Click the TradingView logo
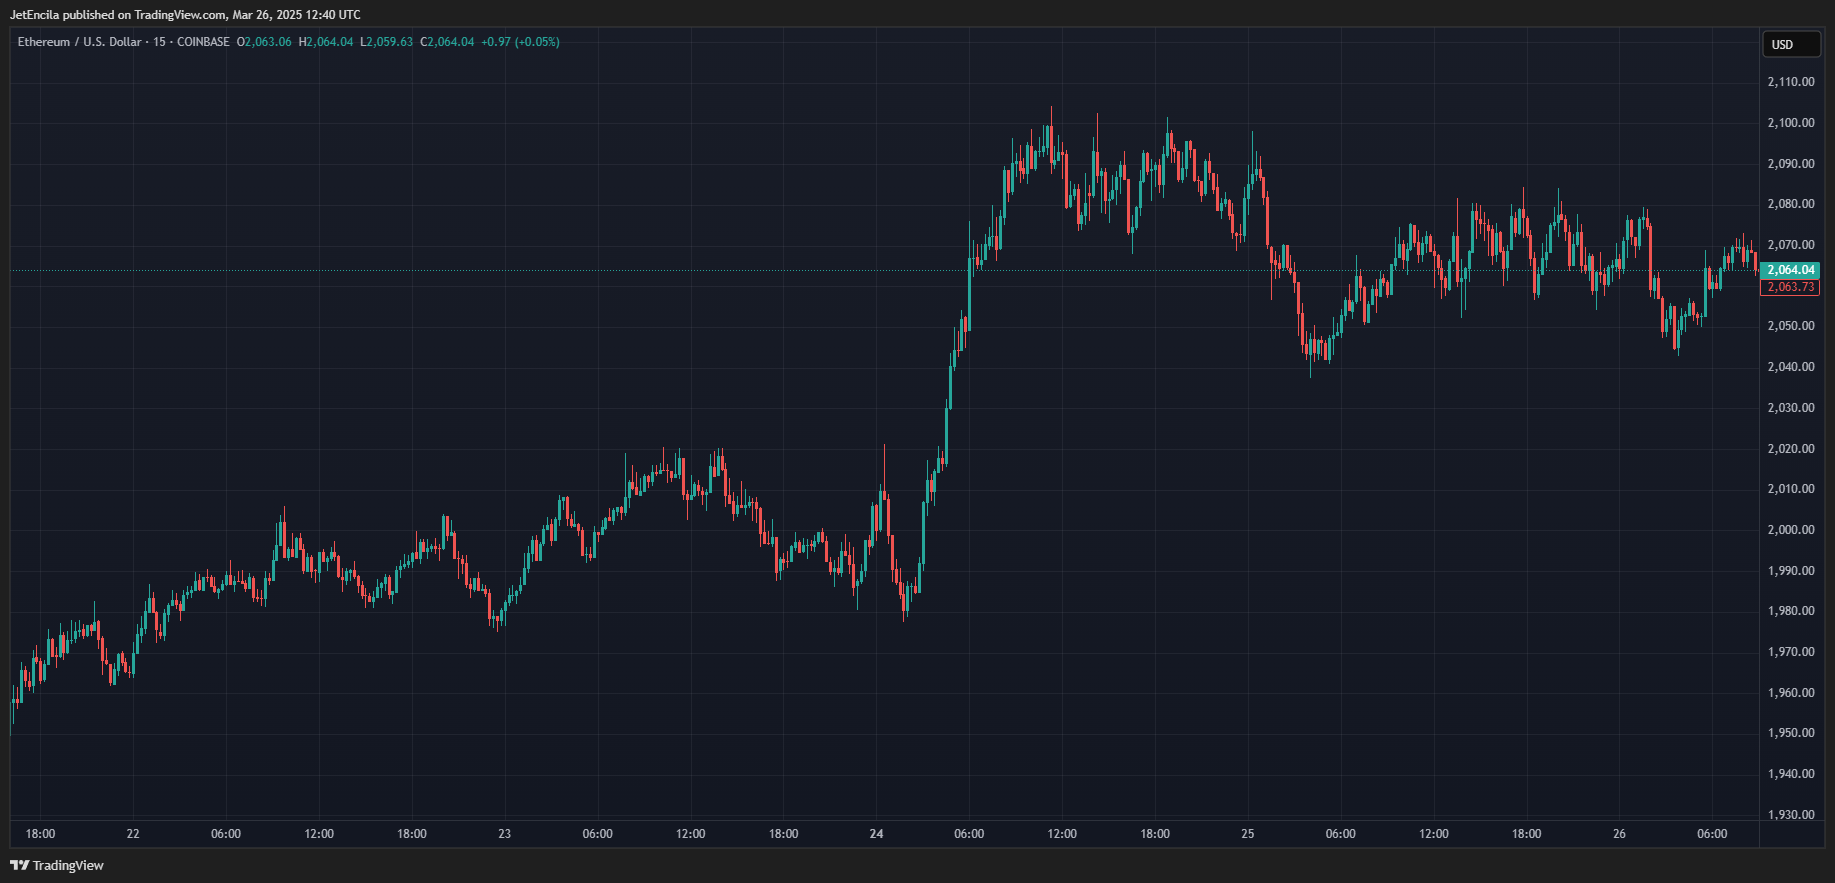The image size is (1835, 883). tap(58, 865)
